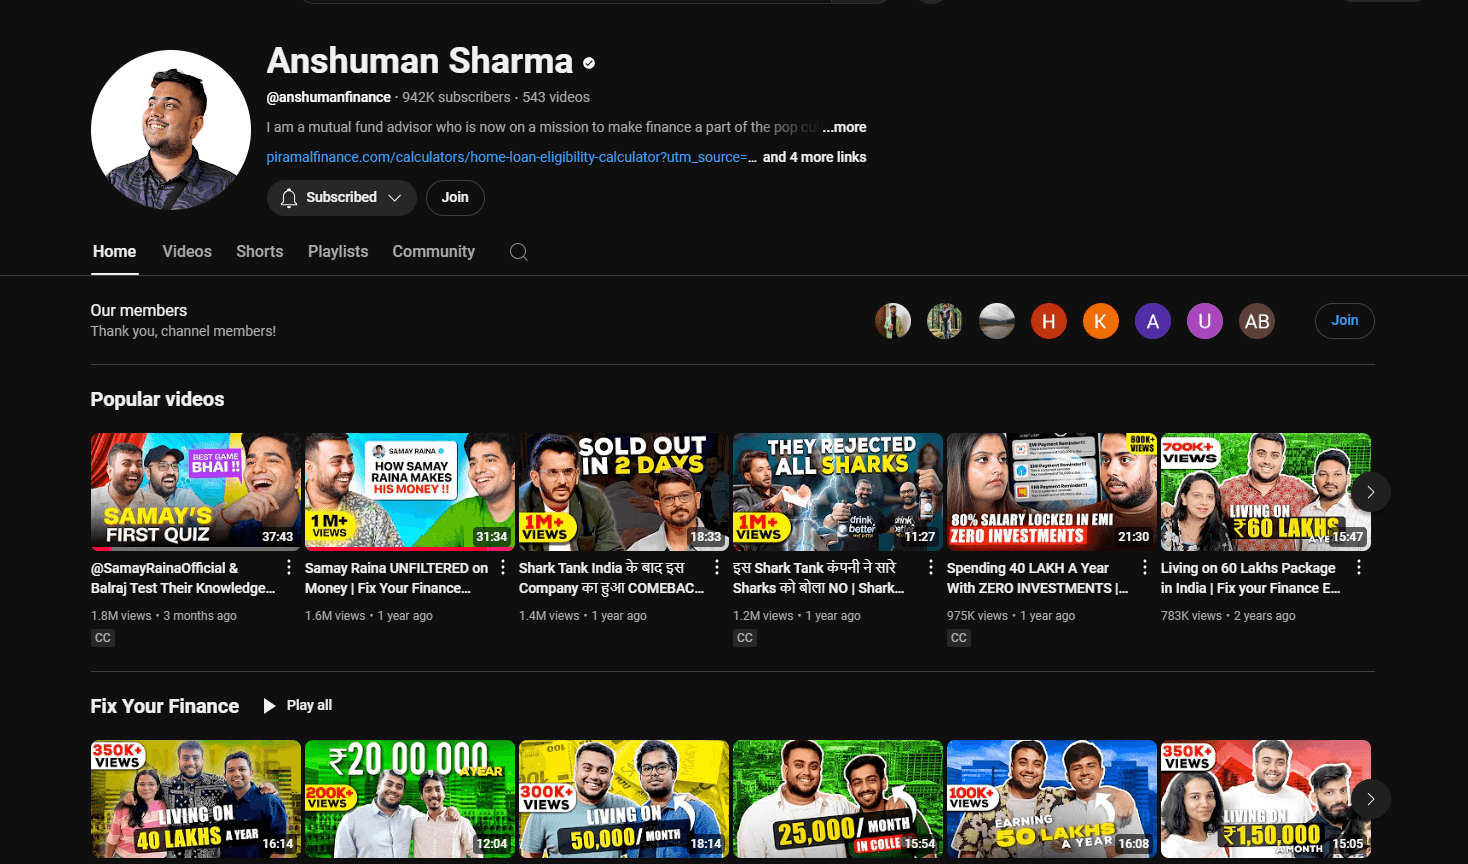Open the piramalfinance.com calculator link

(512, 157)
